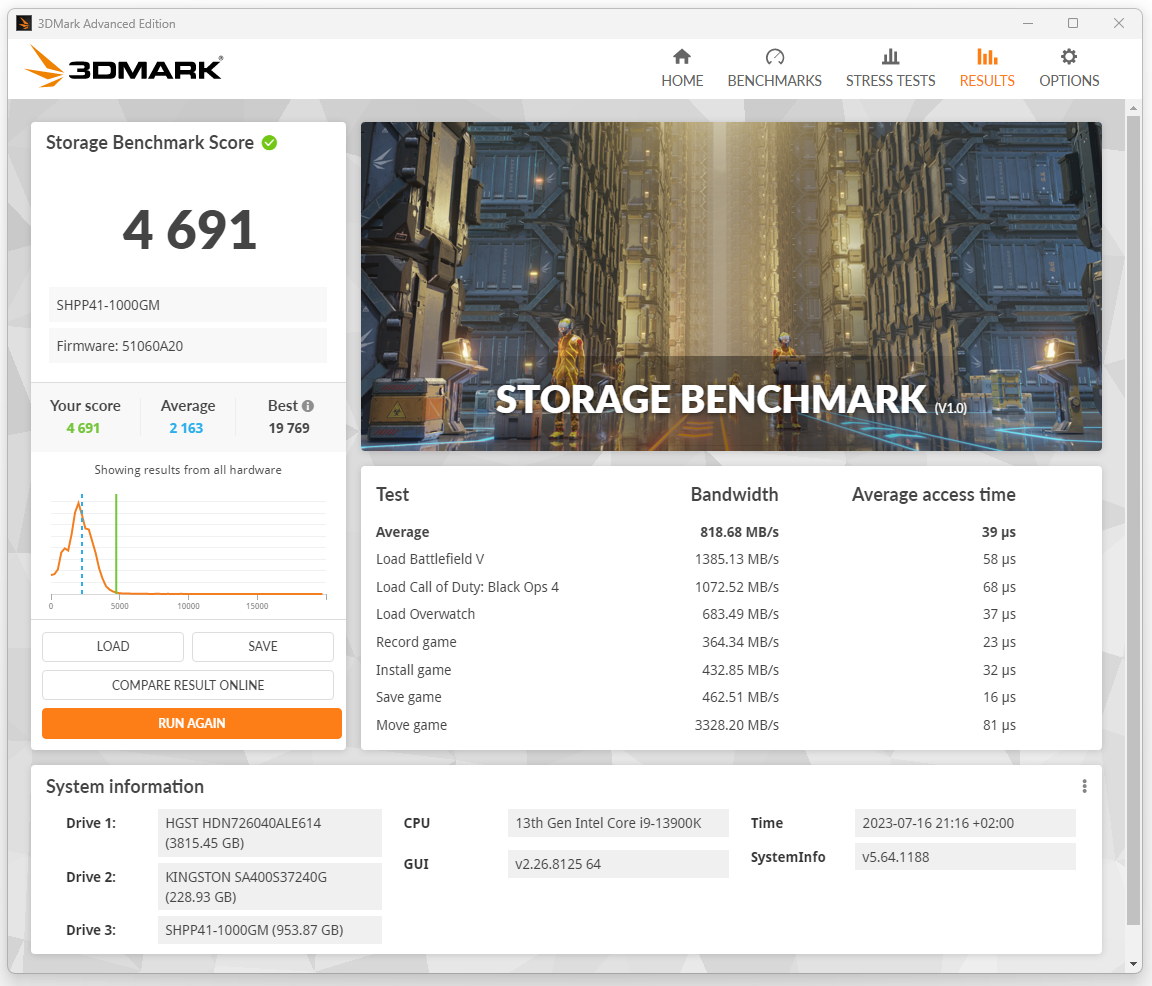
Task: Click the SHPP41-1000GM device name field
Action: click(x=188, y=305)
